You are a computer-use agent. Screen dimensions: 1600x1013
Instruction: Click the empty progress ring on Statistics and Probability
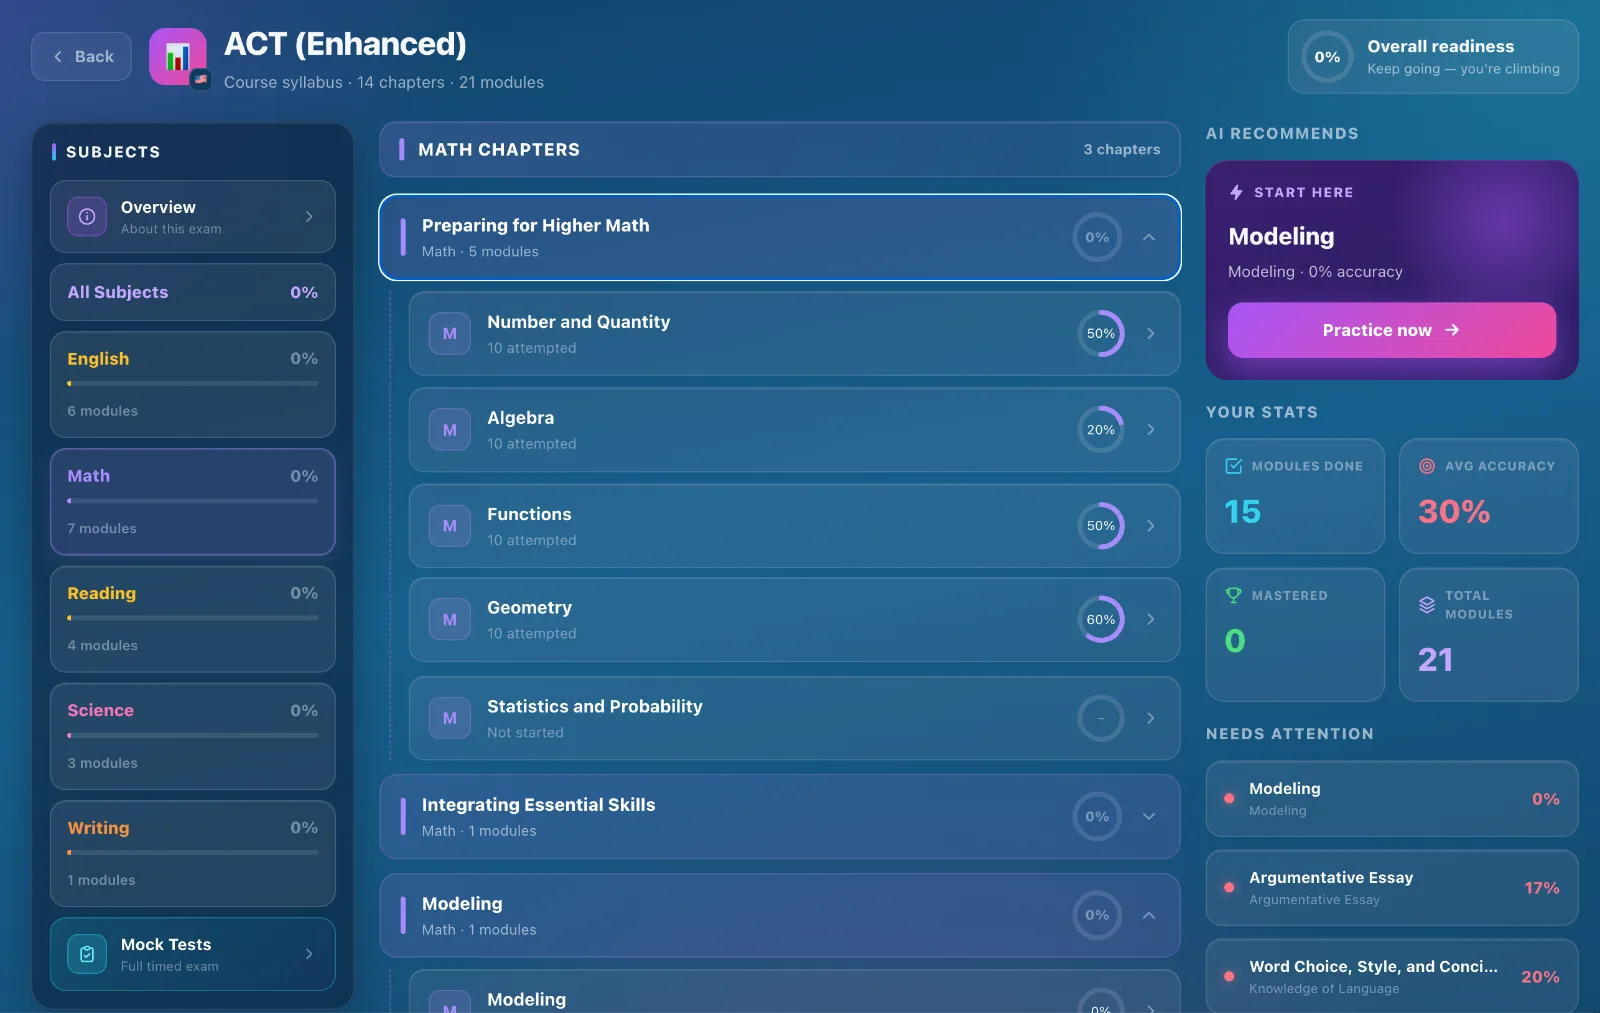pos(1101,718)
